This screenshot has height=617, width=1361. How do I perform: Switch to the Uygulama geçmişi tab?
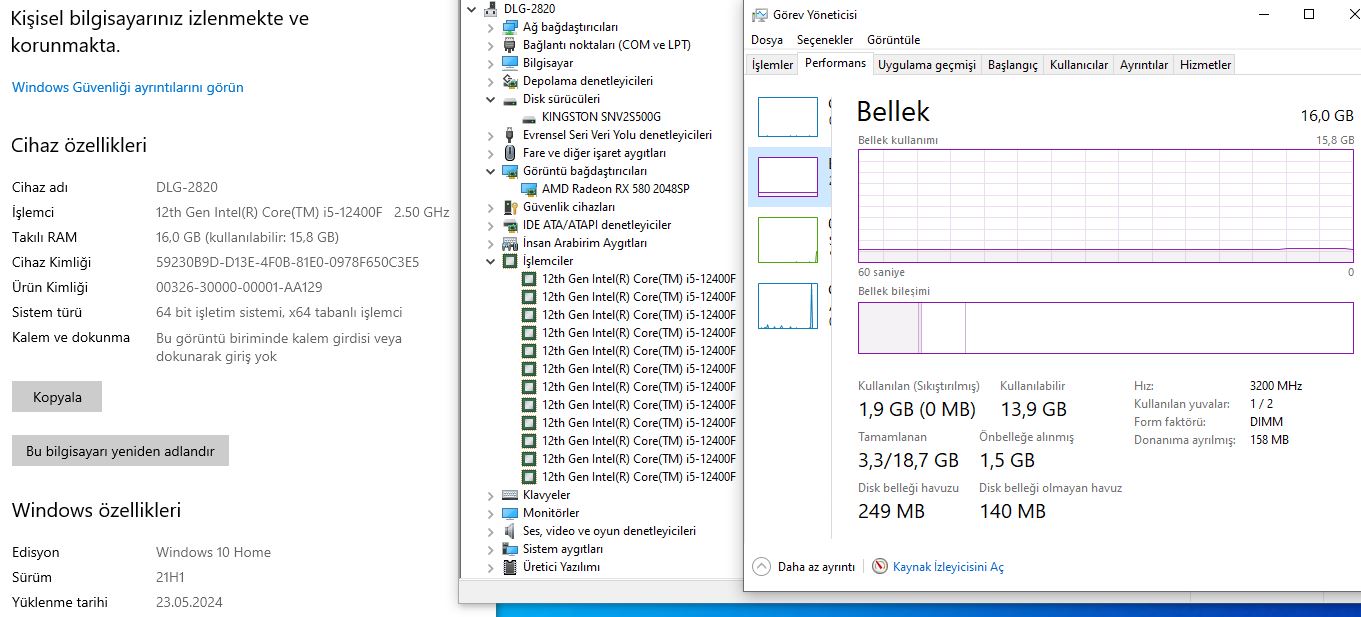[926, 65]
